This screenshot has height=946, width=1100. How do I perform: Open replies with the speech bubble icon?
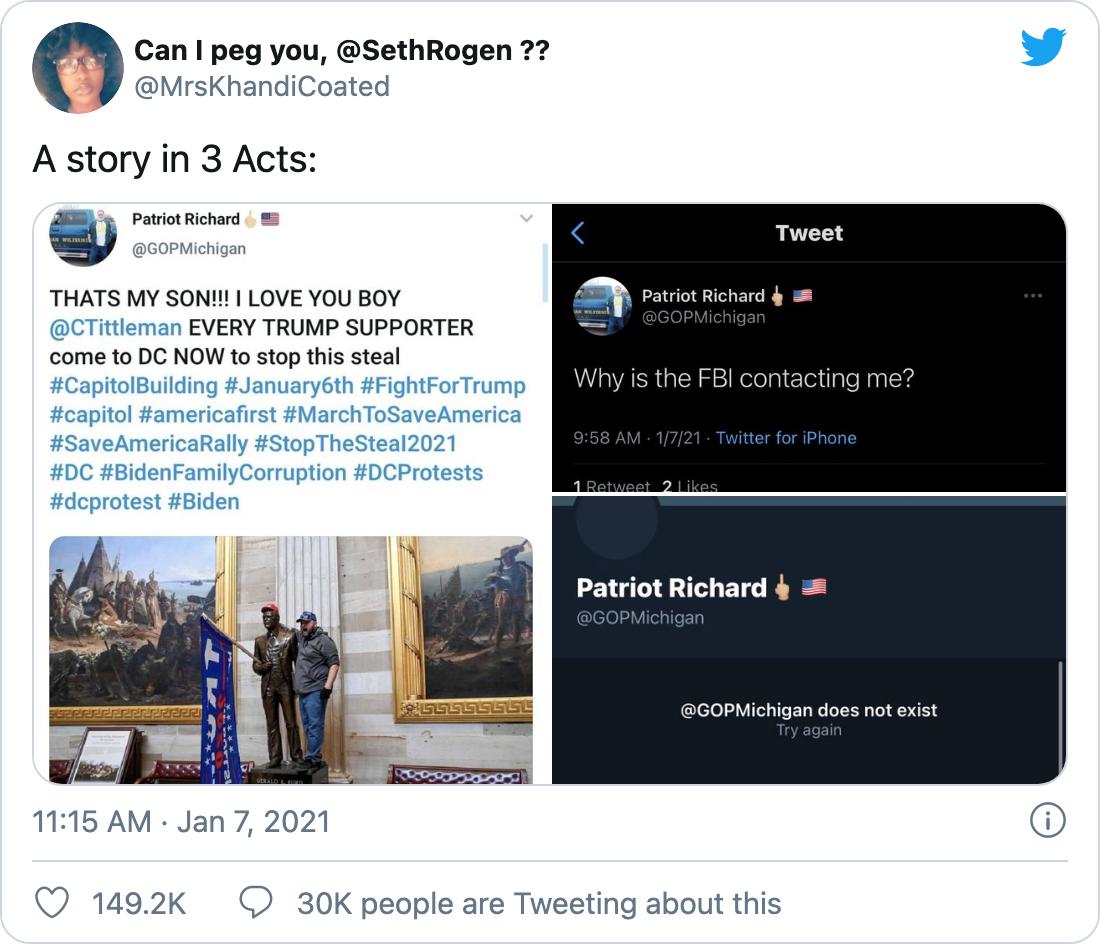(258, 903)
